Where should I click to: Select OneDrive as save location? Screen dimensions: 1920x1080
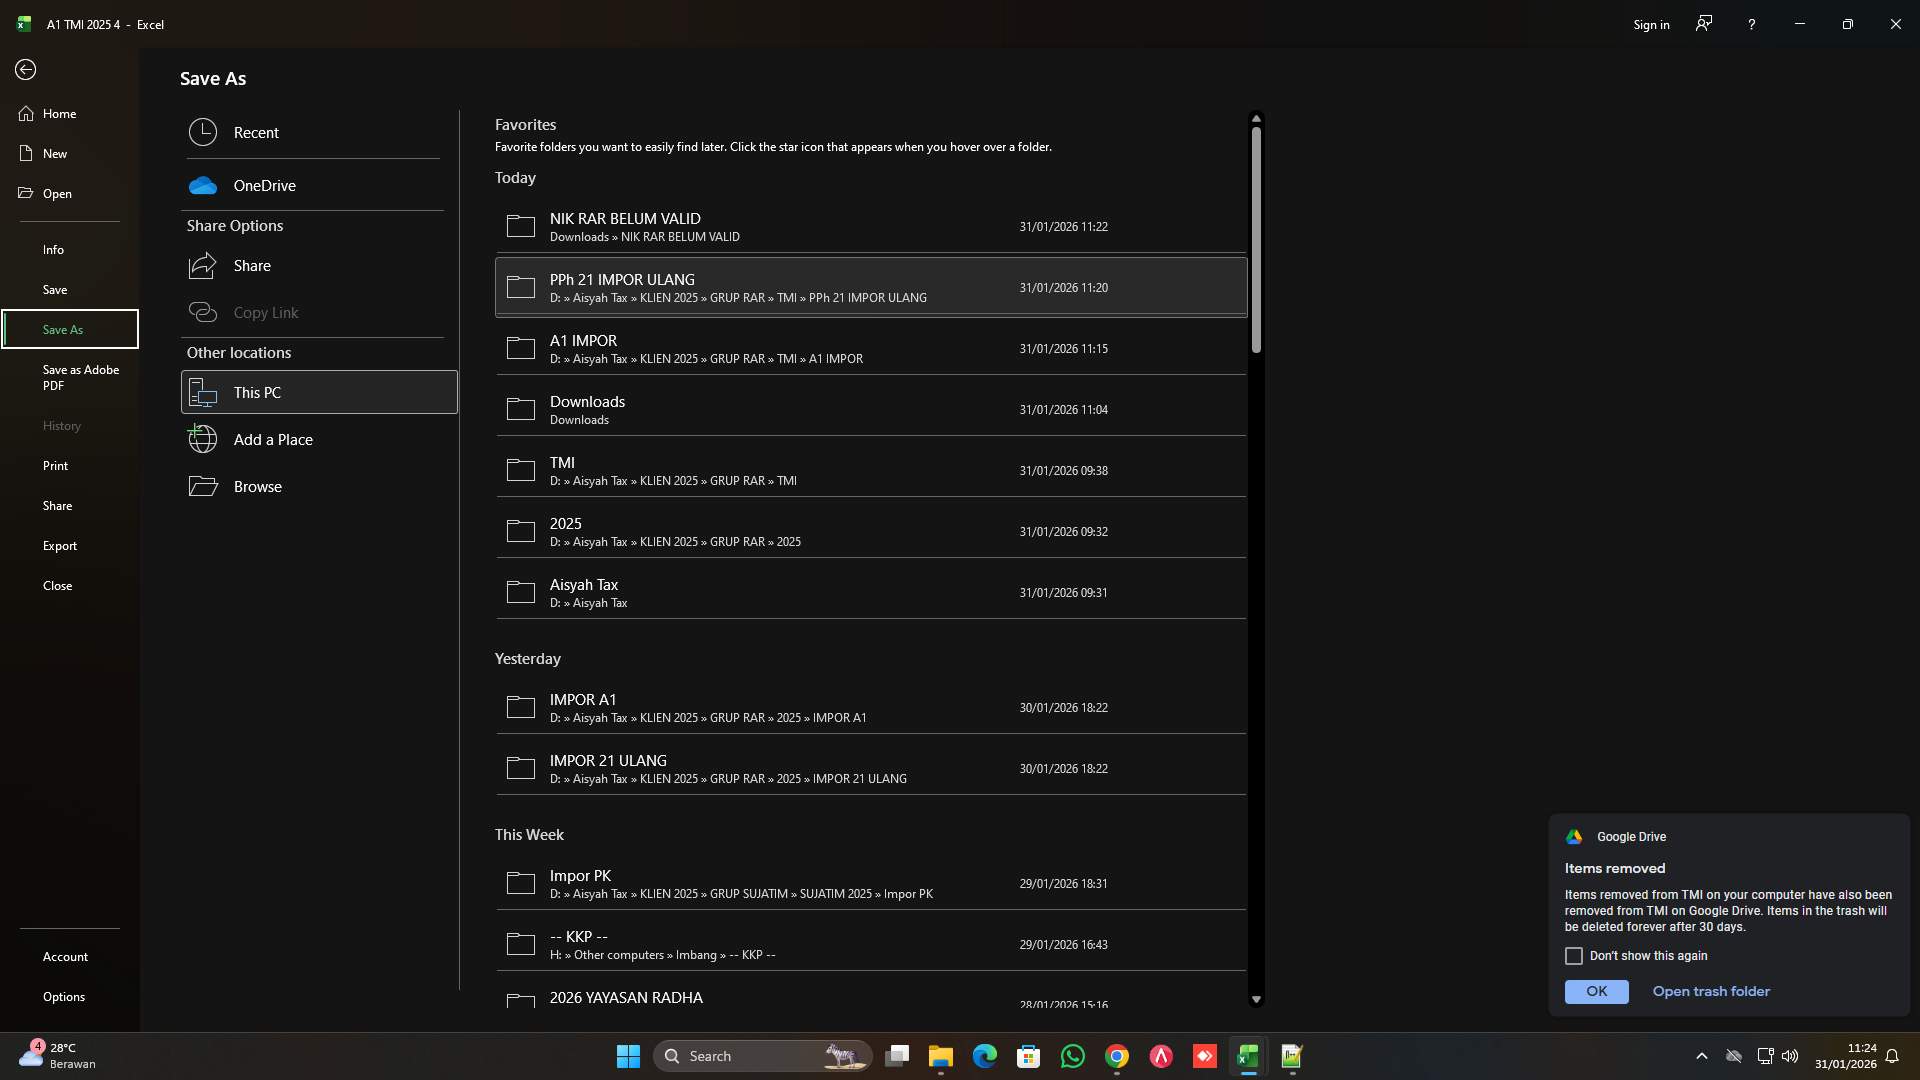(x=265, y=185)
